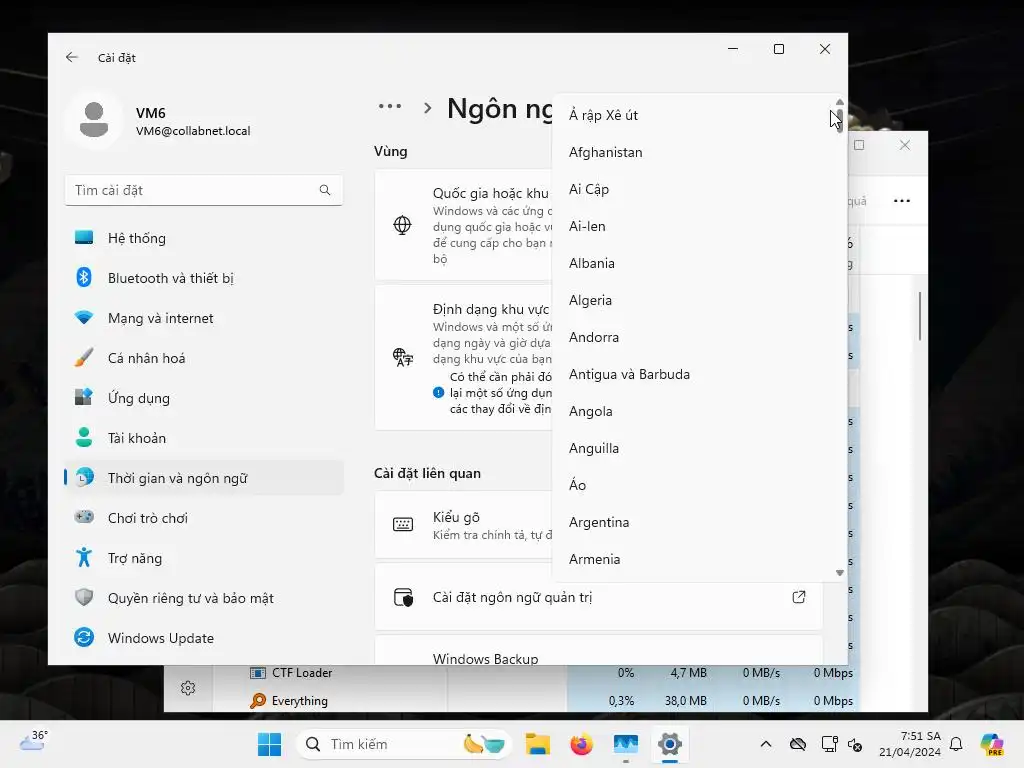The height and width of the screenshot is (768, 1024).
Task: Open the VM6 account profile picture
Action: coord(94,120)
